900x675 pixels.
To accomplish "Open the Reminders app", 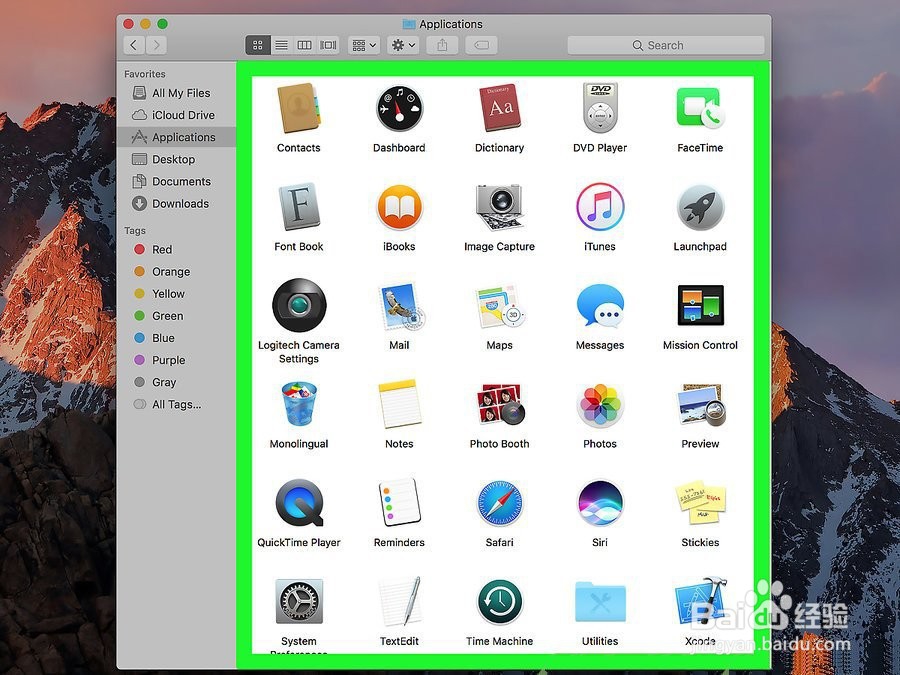I will [x=399, y=503].
